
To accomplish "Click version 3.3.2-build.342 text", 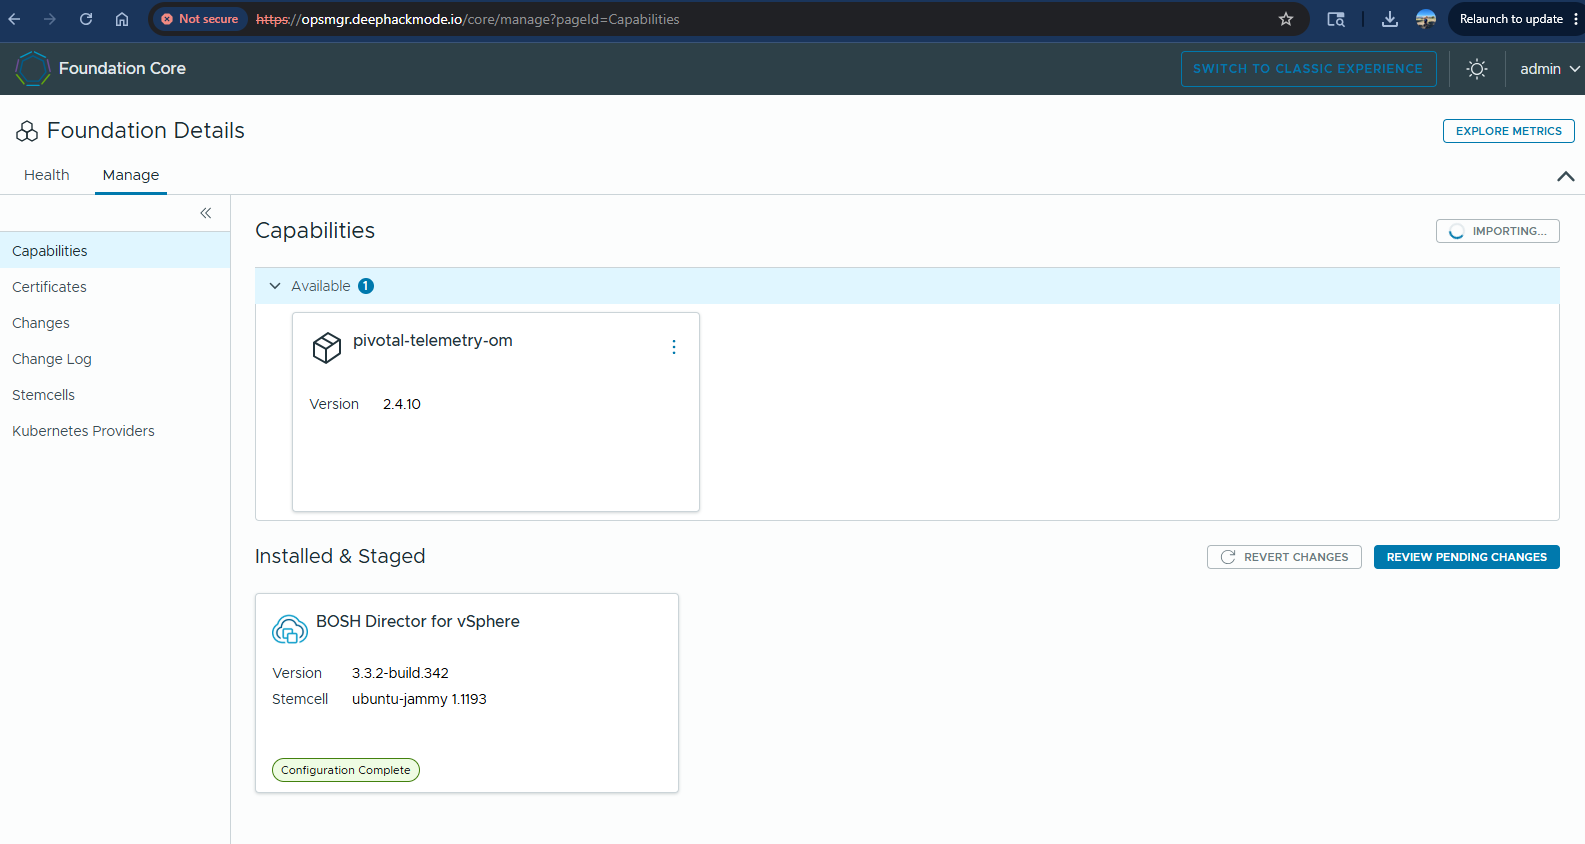I will coord(400,673).
